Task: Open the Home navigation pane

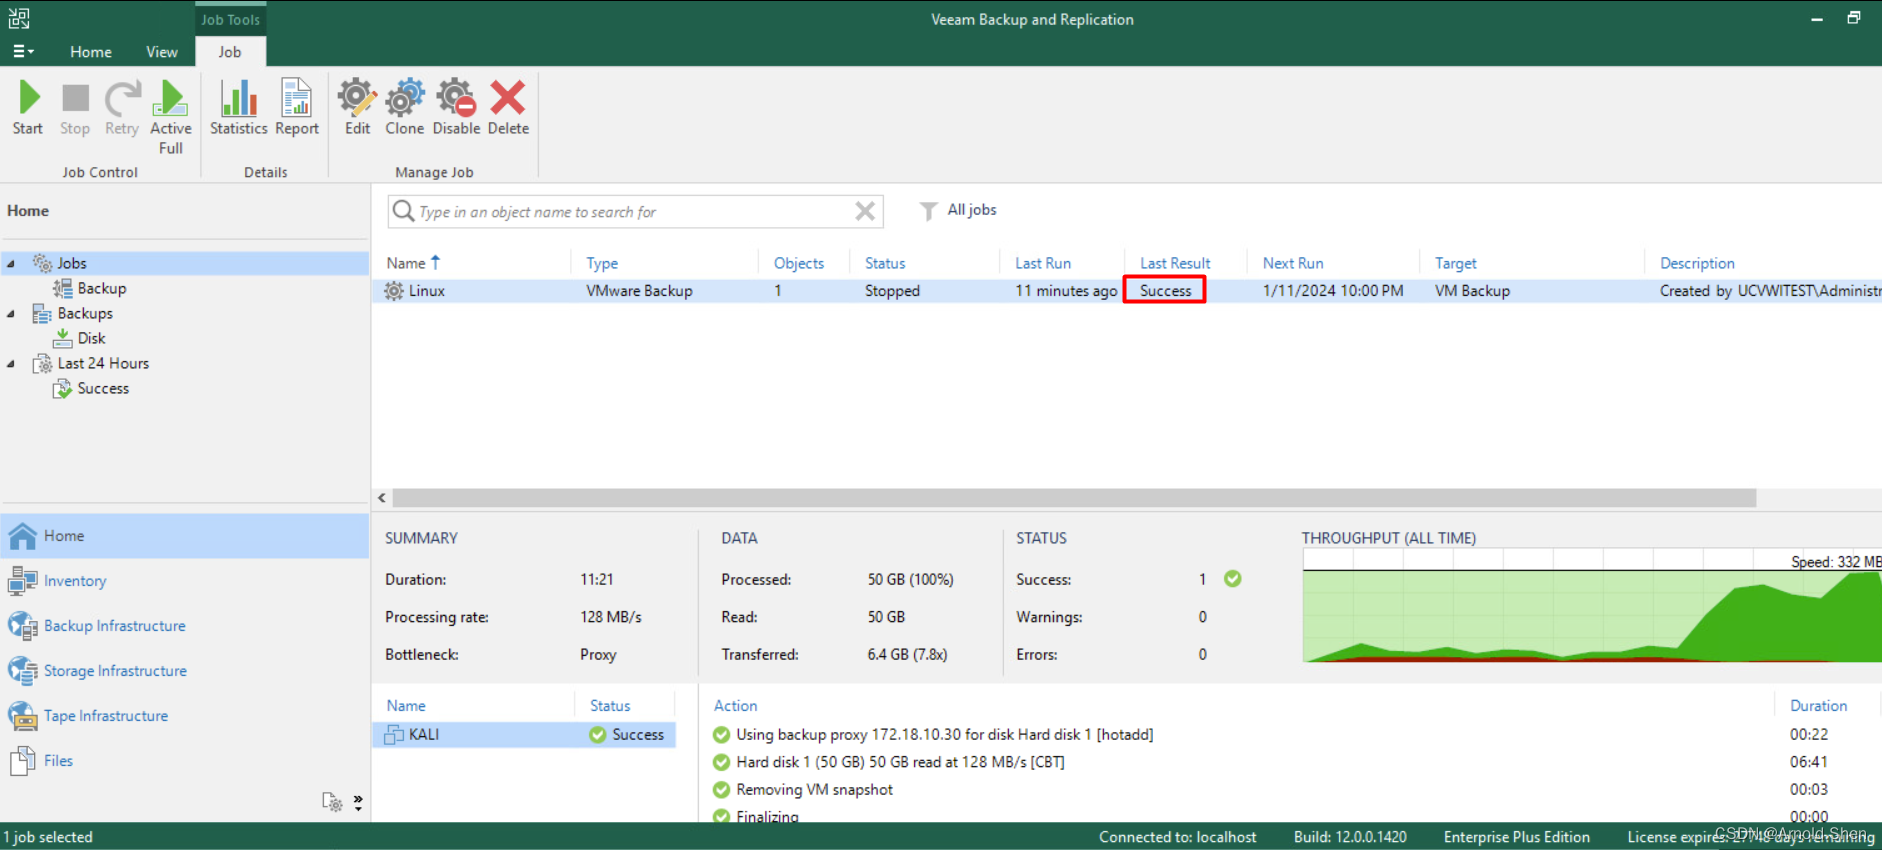Action: point(185,536)
